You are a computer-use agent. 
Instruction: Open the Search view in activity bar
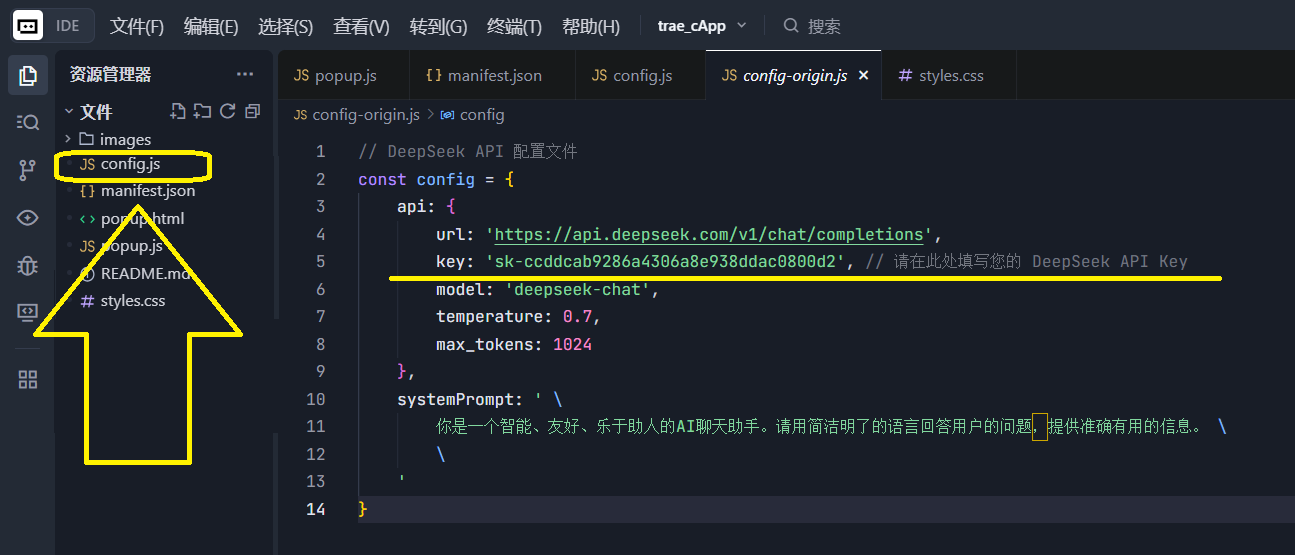(28, 122)
